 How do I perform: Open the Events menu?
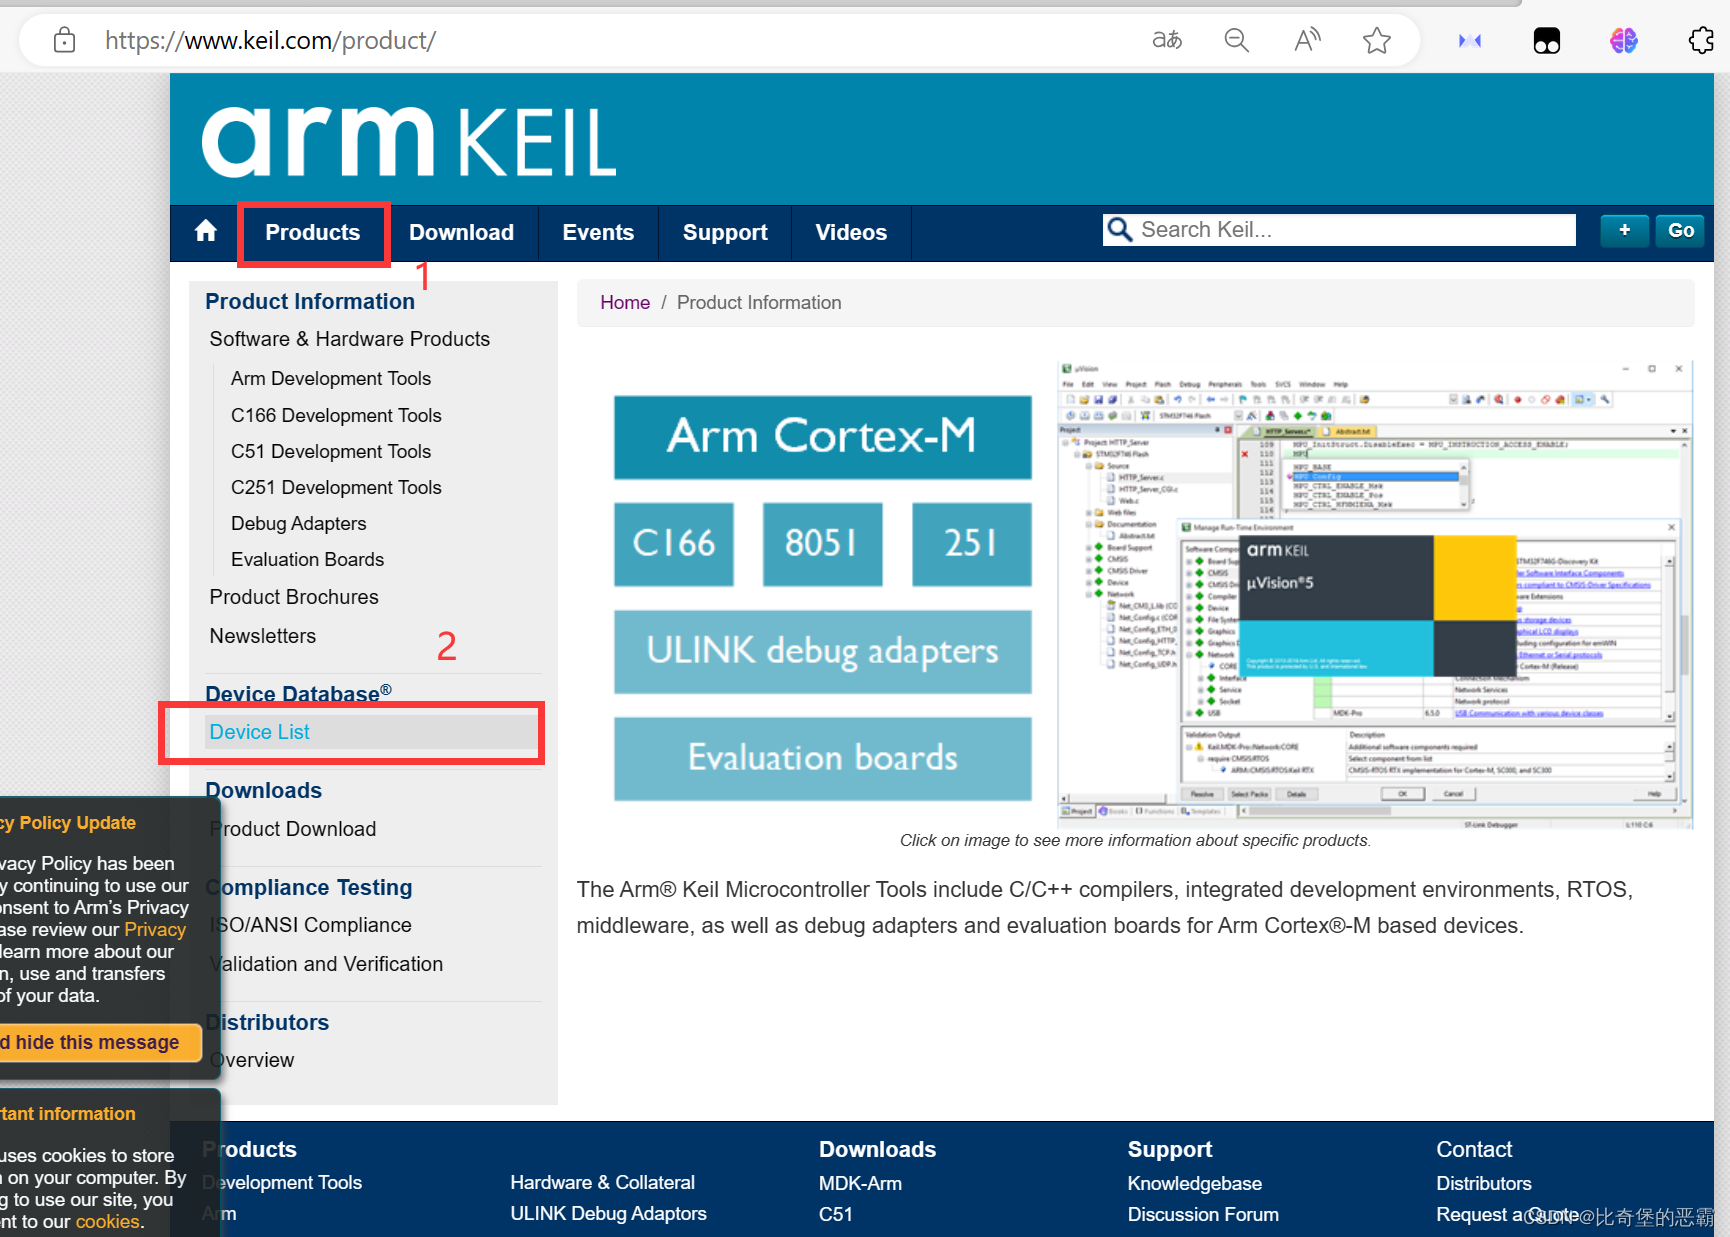(598, 233)
